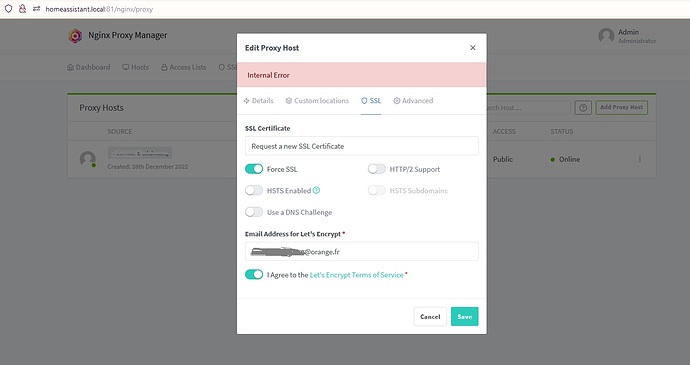Click the Save button
Image resolution: width=690 pixels, height=365 pixels.
click(465, 317)
